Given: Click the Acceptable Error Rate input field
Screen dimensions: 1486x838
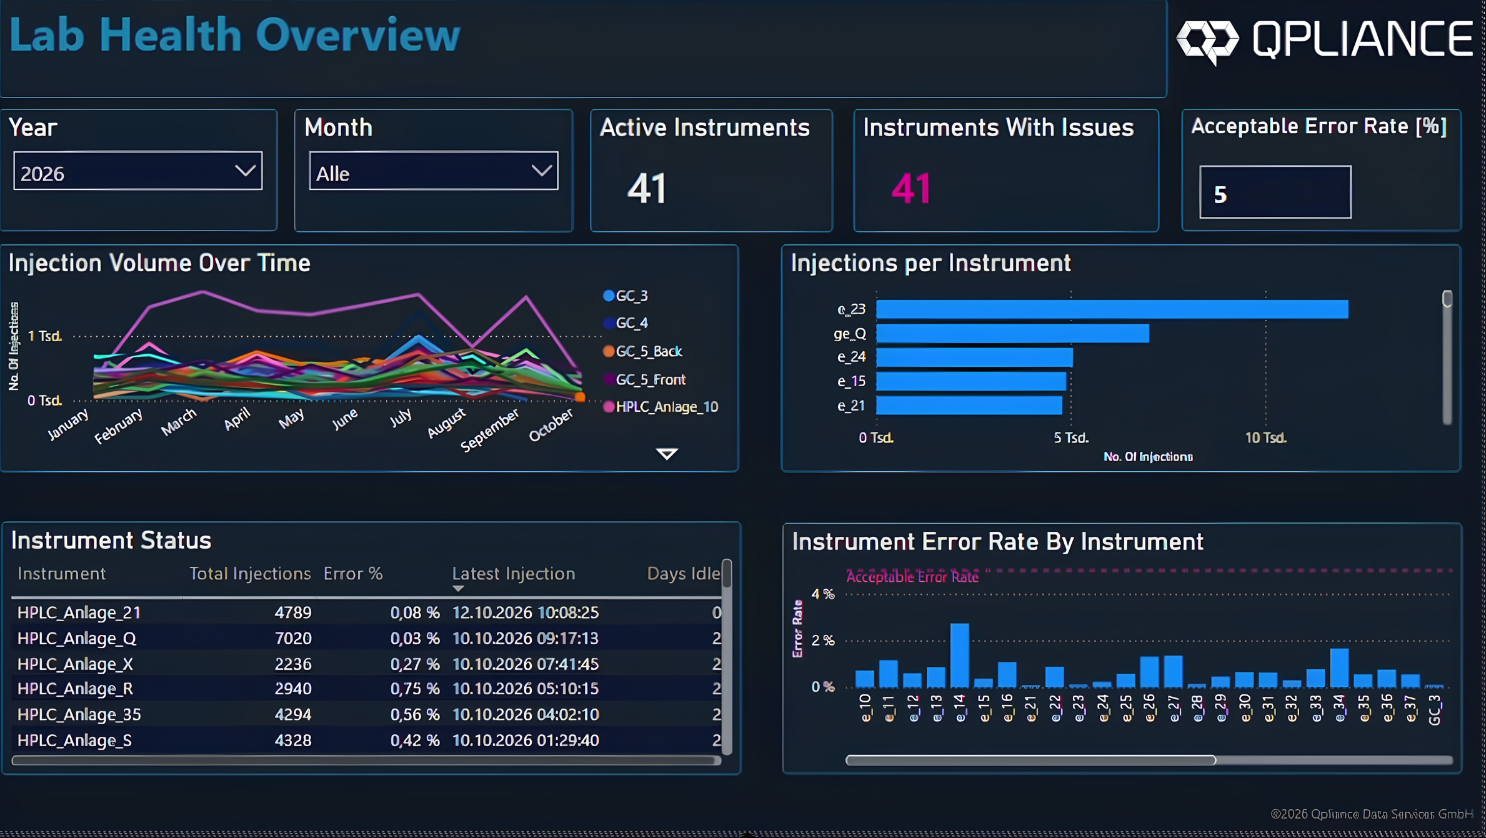Looking at the screenshot, I should [1275, 192].
